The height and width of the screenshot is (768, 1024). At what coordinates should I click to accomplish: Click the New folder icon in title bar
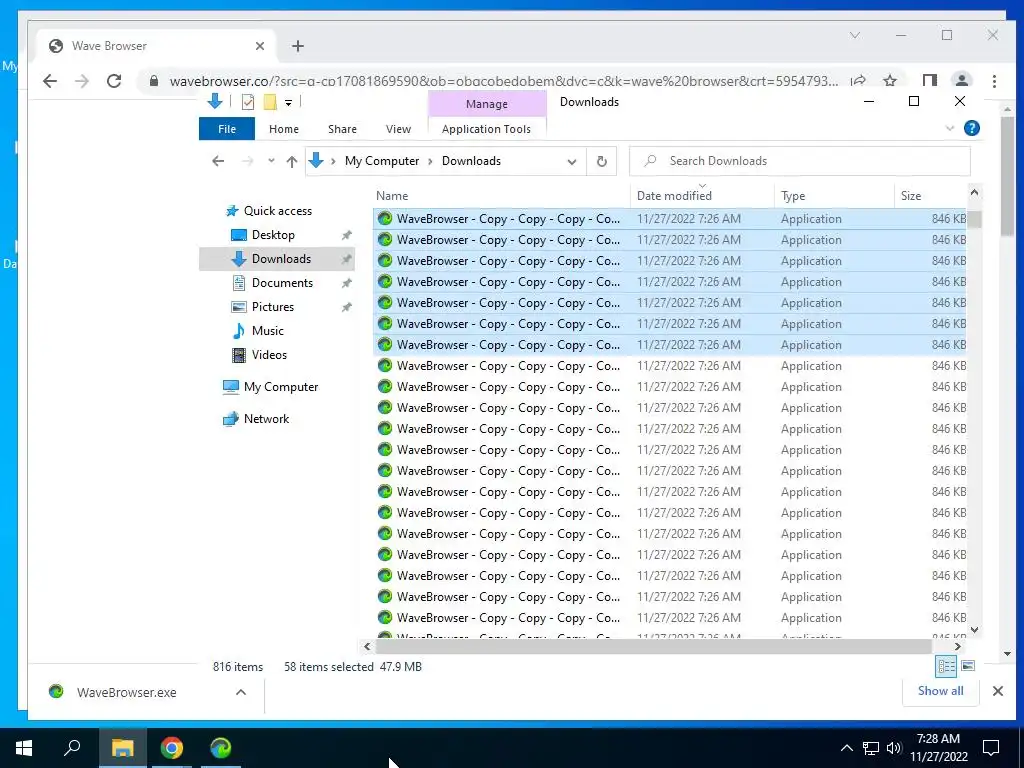coord(270,102)
